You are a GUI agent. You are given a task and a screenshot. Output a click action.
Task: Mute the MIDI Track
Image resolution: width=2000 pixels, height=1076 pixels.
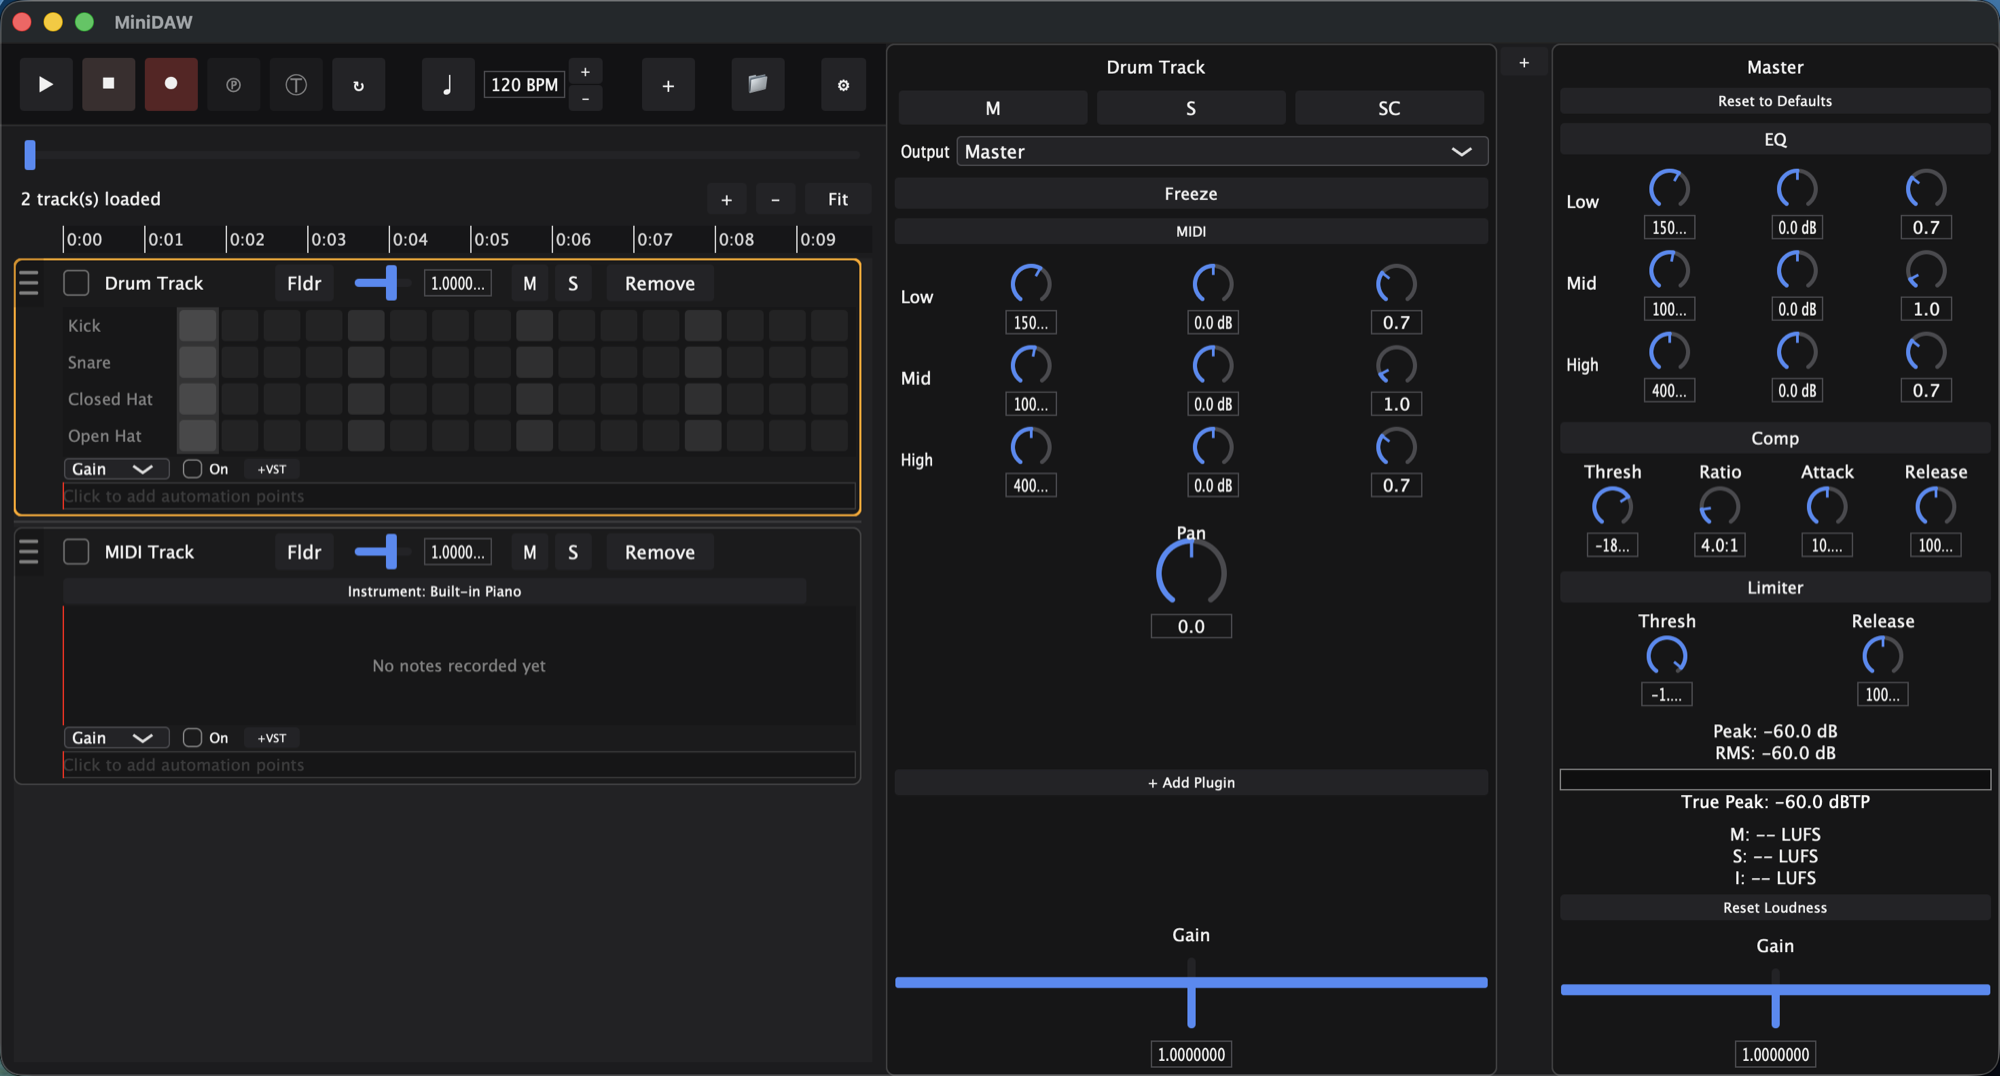pyautogui.click(x=530, y=552)
